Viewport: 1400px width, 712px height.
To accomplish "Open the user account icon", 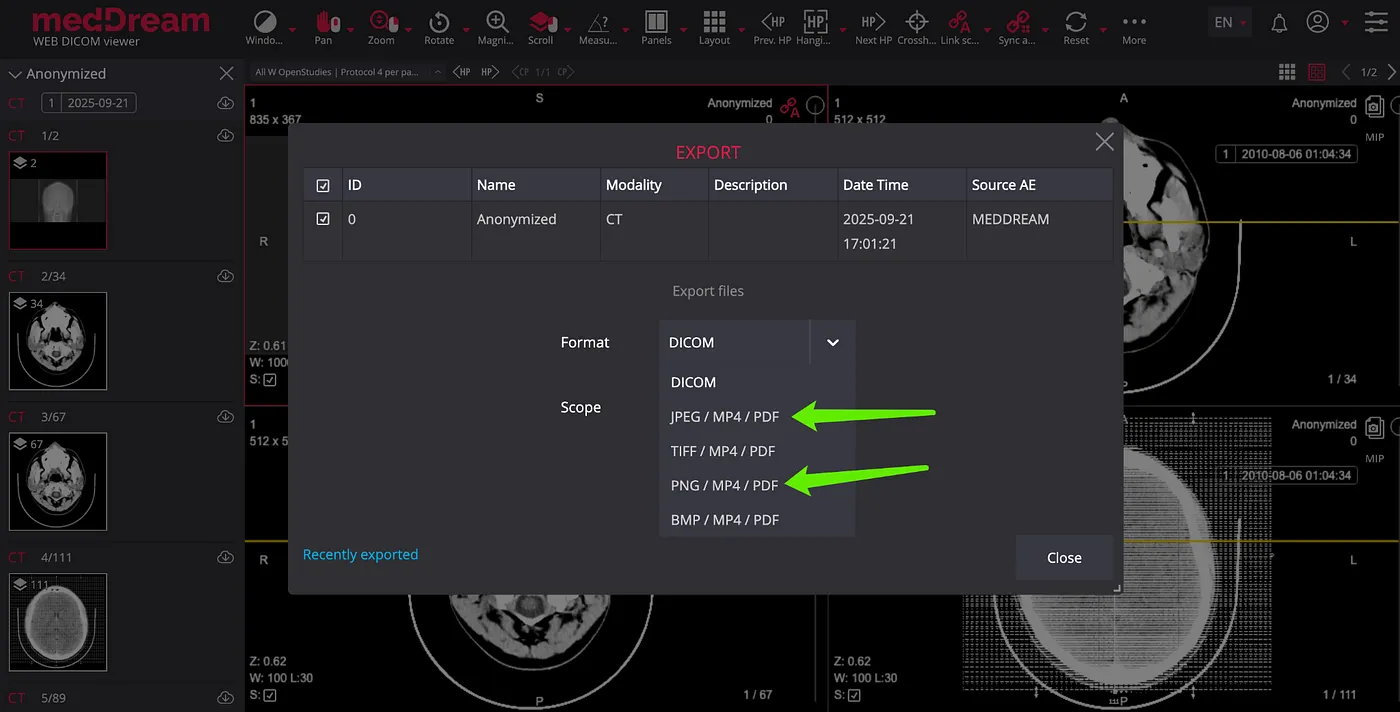I will pyautogui.click(x=1318, y=22).
